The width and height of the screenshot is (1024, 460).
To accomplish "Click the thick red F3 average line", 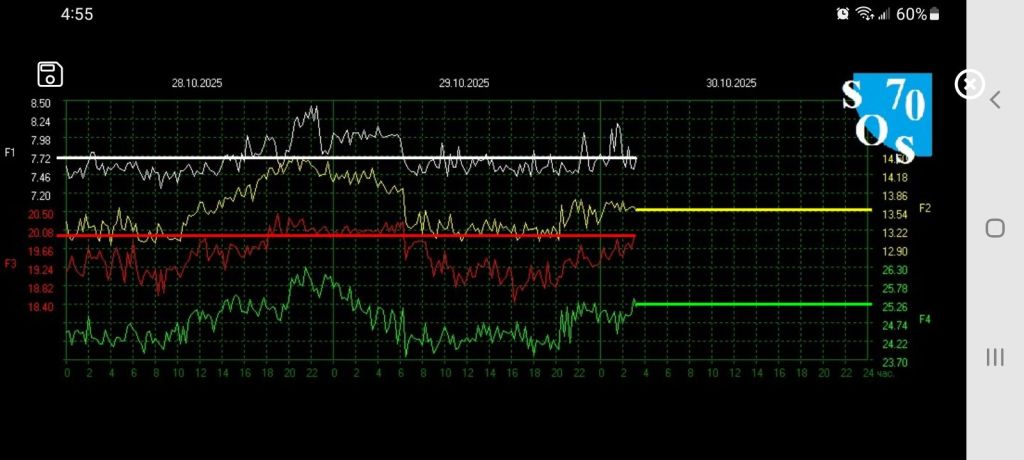I will point(300,236).
